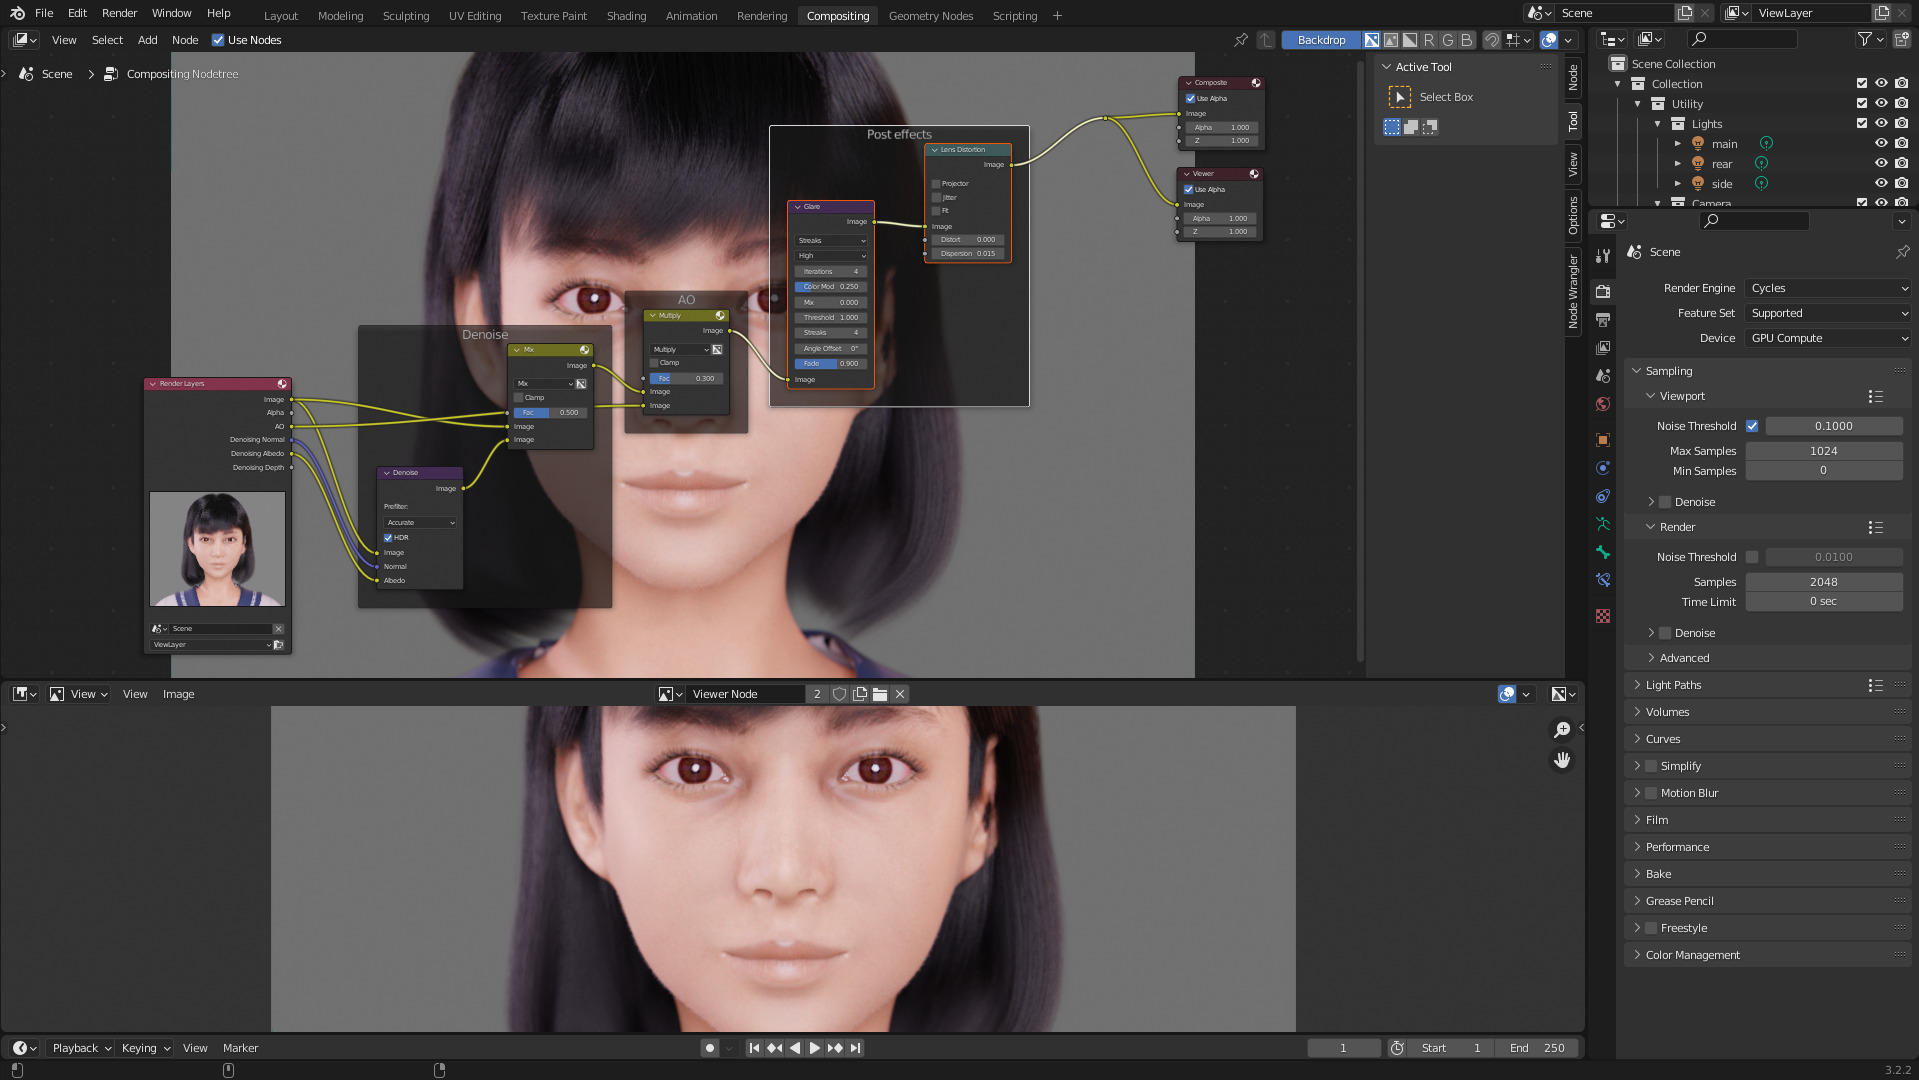1919x1080 pixels.
Task: Click the New Collection icon in outliner
Action: coord(1902,39)
